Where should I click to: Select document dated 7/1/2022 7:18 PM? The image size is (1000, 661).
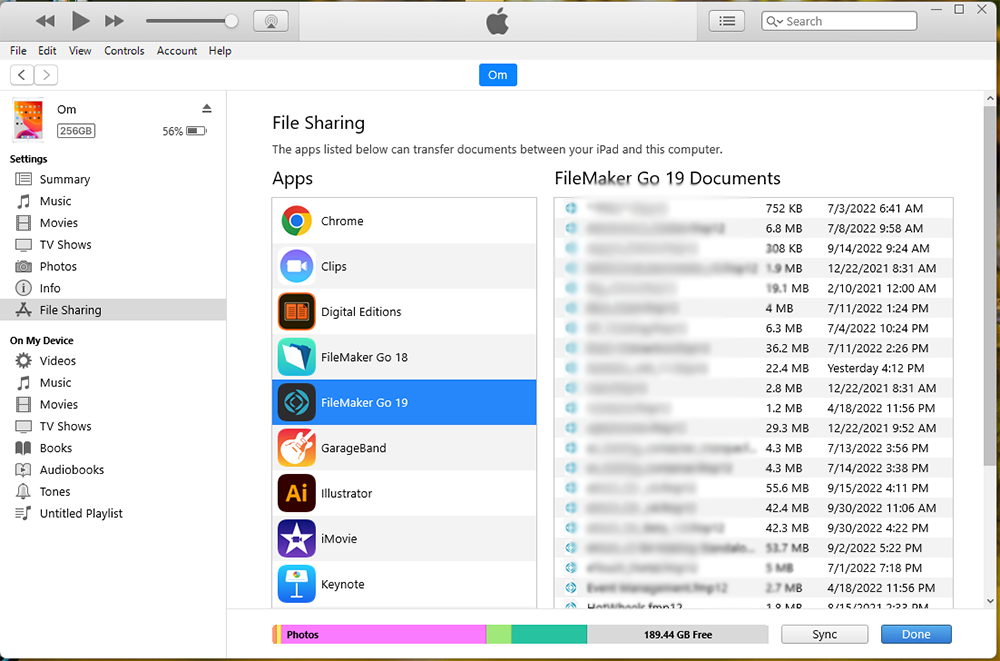click(x=754, y=568)
